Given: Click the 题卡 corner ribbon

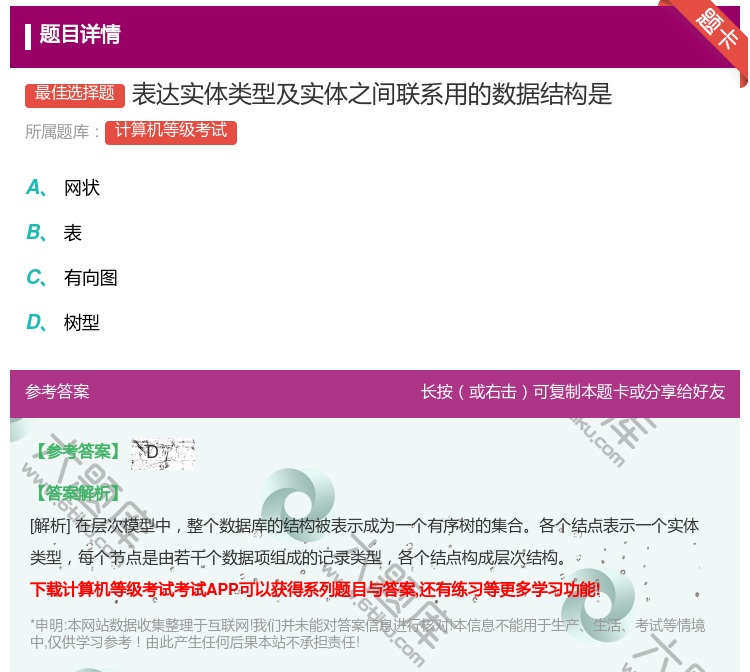Looking at the screenshot, I should (x=712, y=34).
